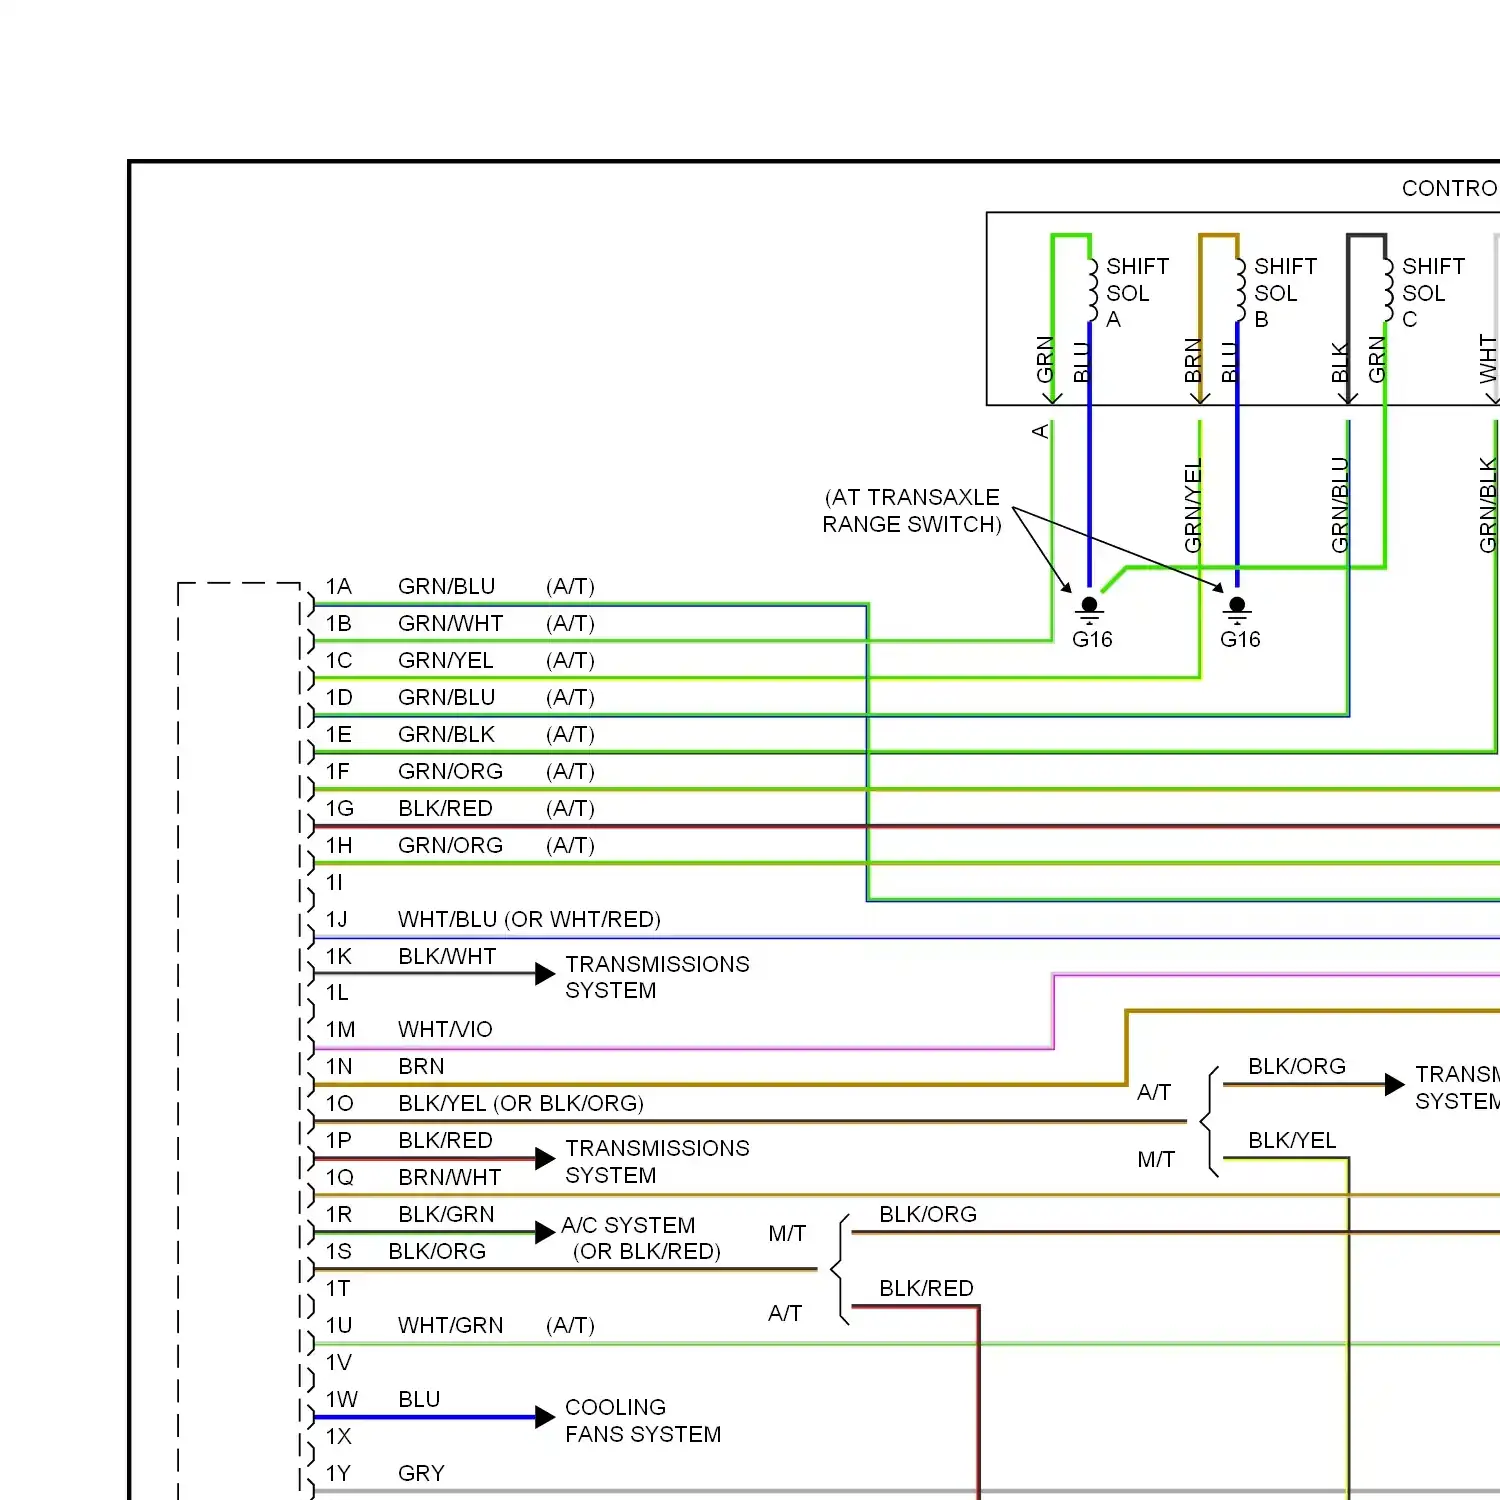1500x1500 pixels.
Task: Click the 1E GRN/BLK wire label
Action: (446, 735)
